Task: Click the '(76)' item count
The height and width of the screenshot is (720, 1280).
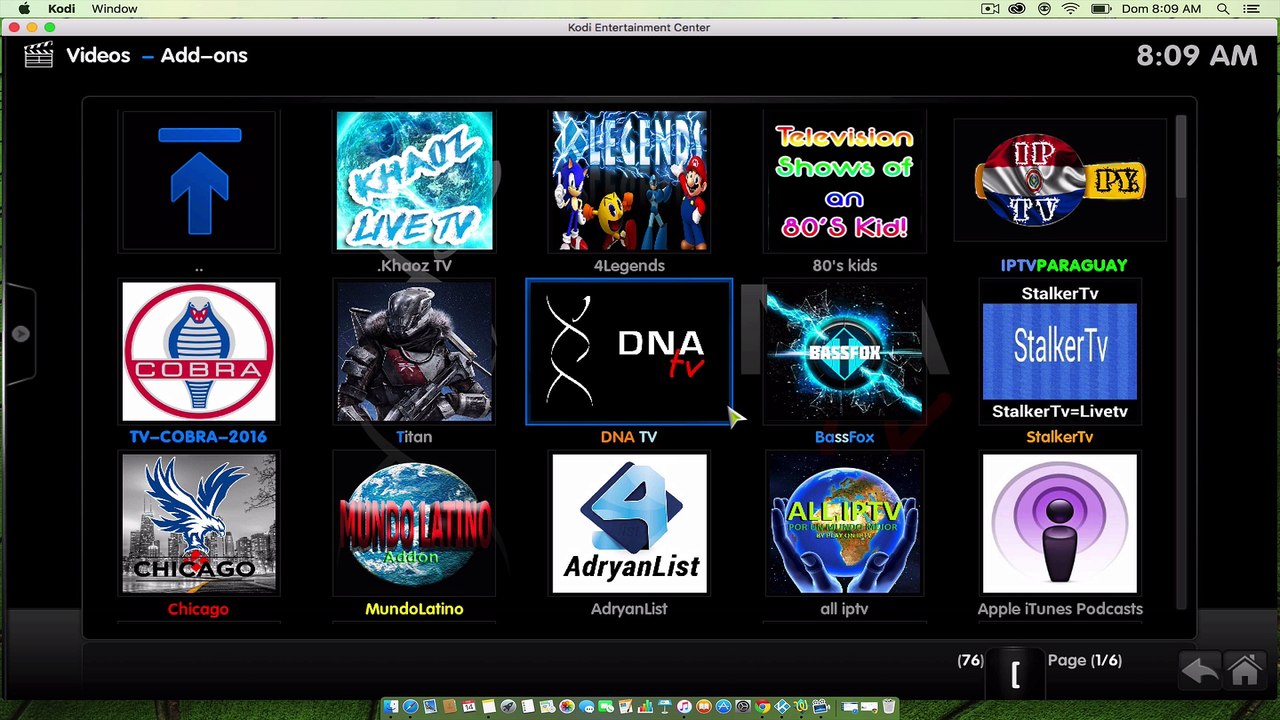Action: click(970, 660)
